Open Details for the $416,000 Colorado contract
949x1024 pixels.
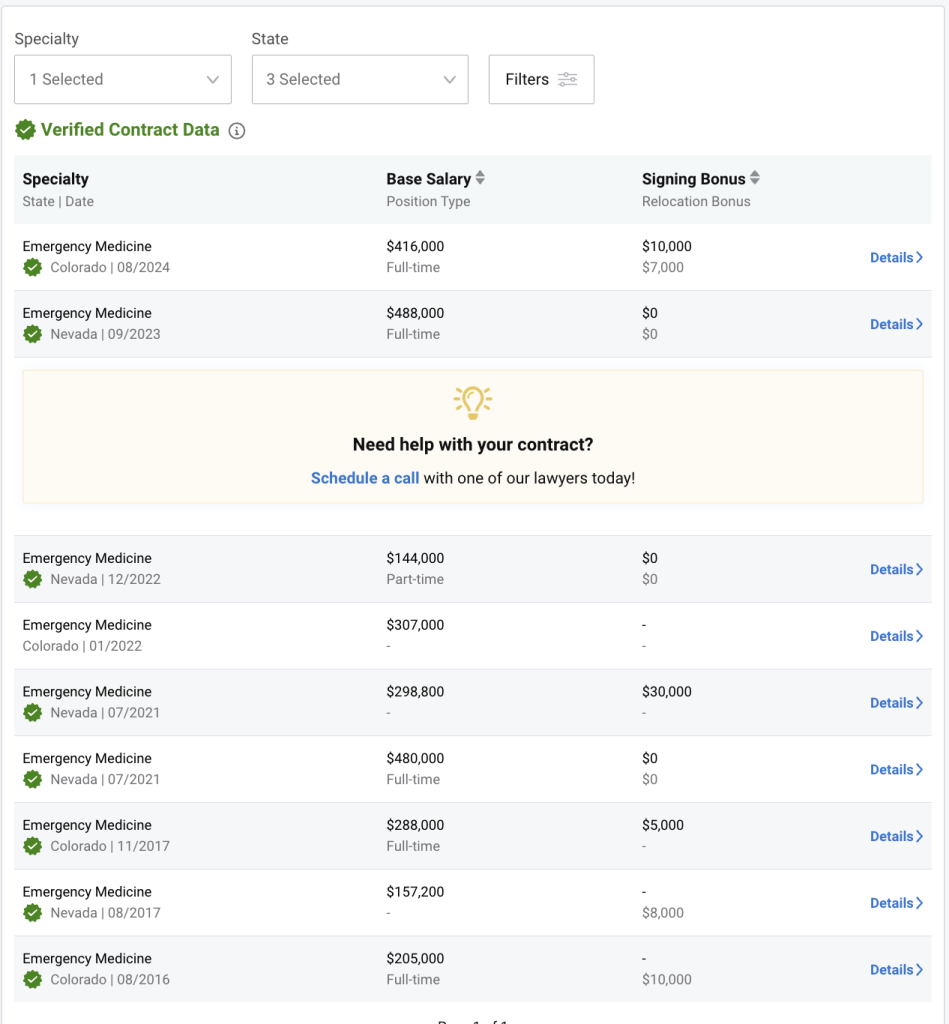pos(896,257)
